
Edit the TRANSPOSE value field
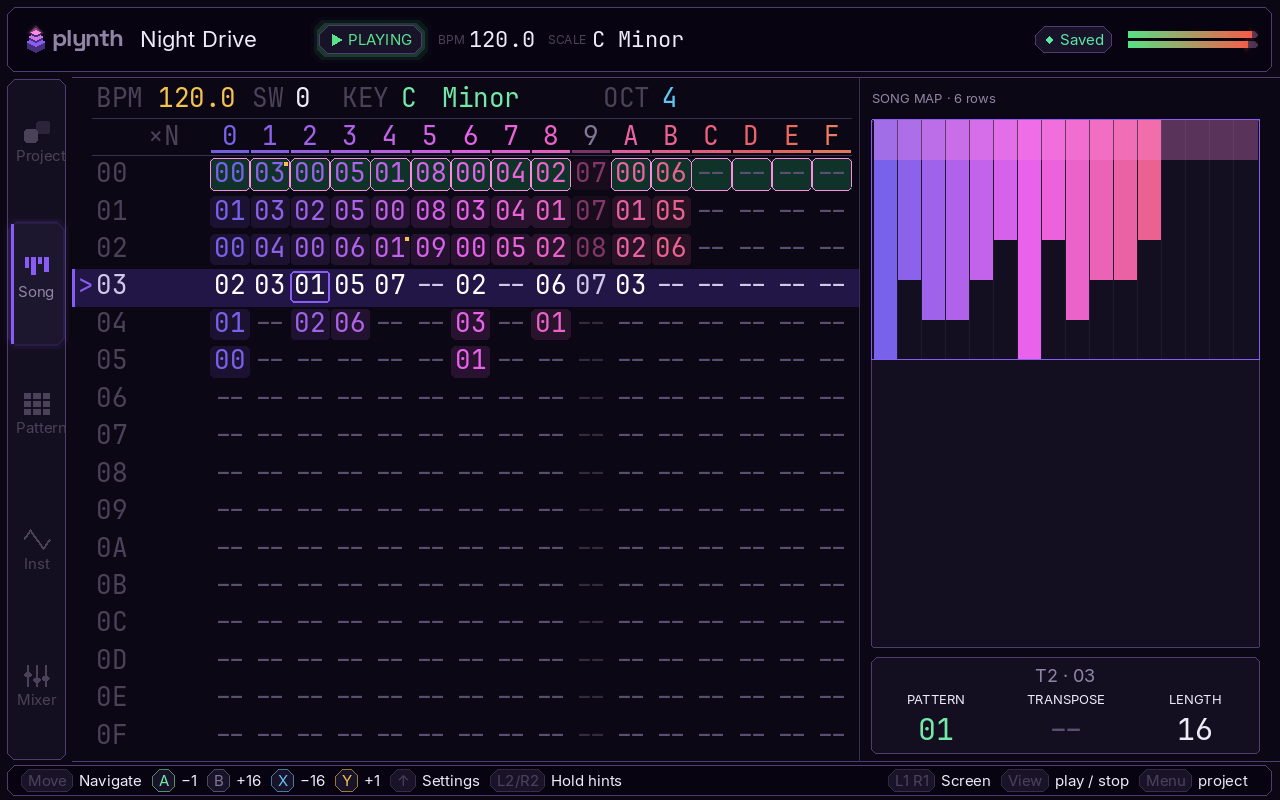coord(1066,730)
